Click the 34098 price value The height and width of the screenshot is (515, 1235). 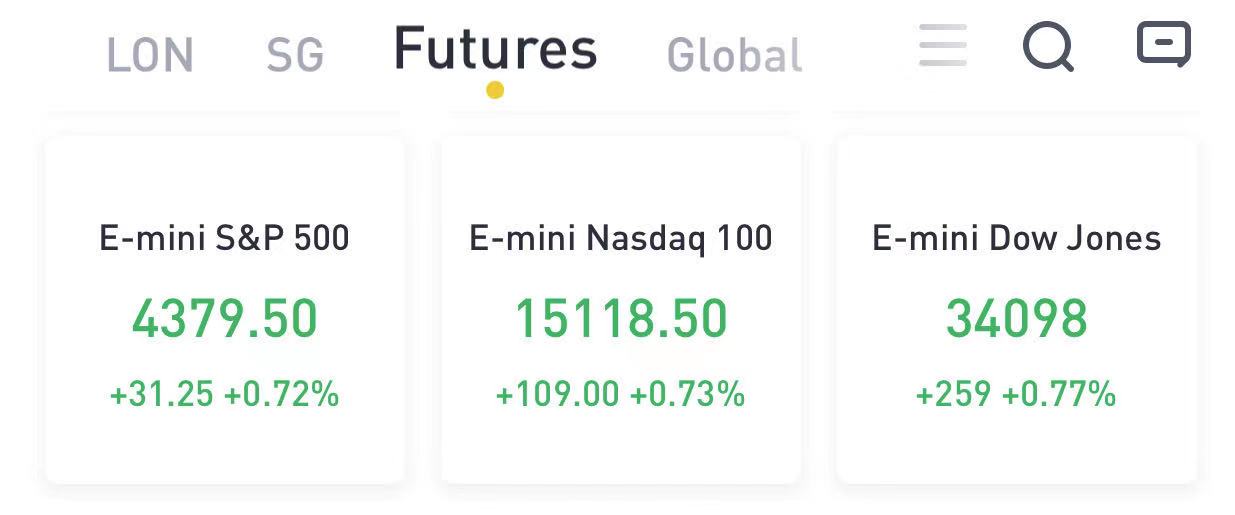1017,319
